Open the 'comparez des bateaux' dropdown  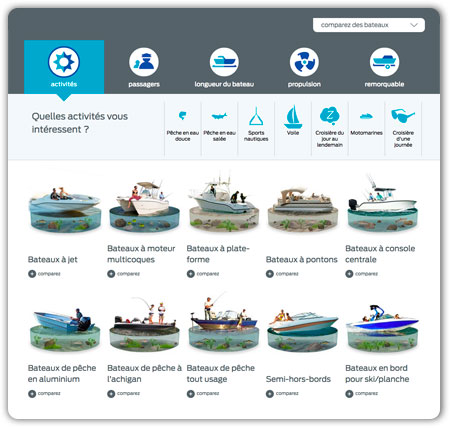(369, 25)
